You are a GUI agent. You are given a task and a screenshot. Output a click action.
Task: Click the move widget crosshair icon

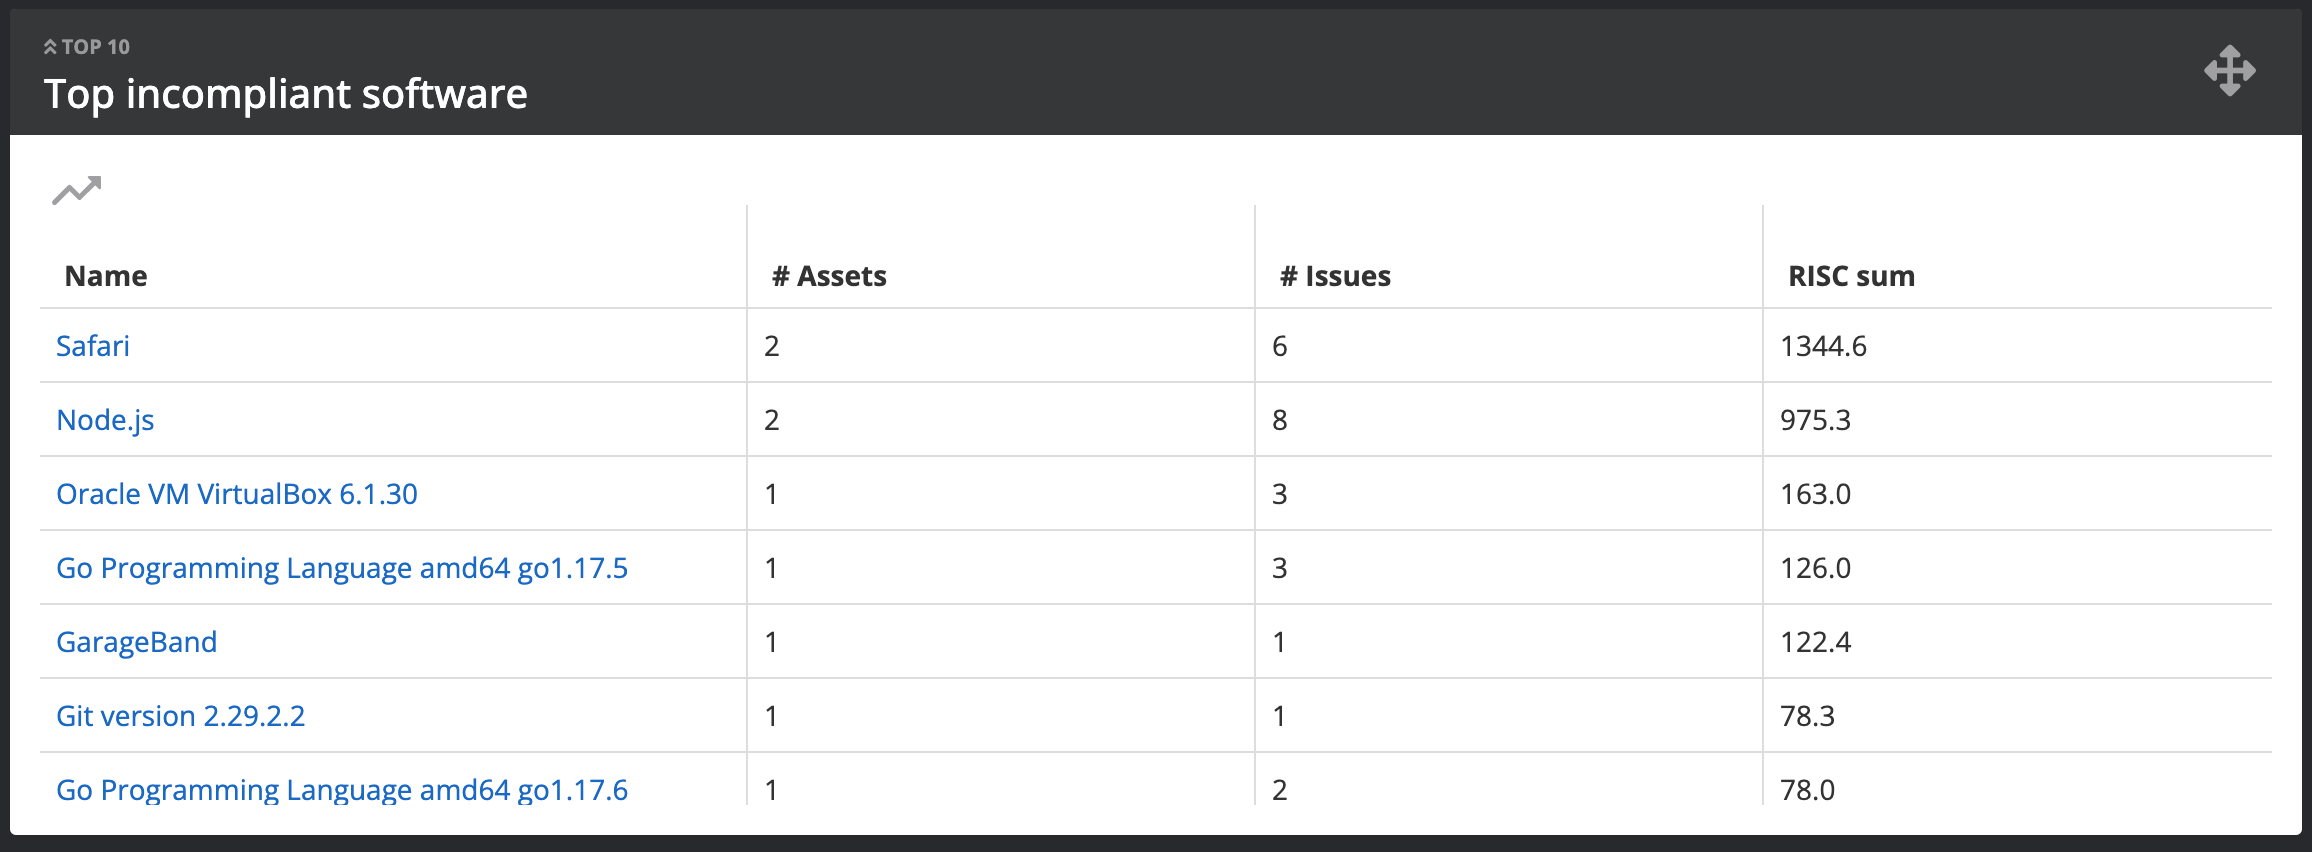(2229, 71)
